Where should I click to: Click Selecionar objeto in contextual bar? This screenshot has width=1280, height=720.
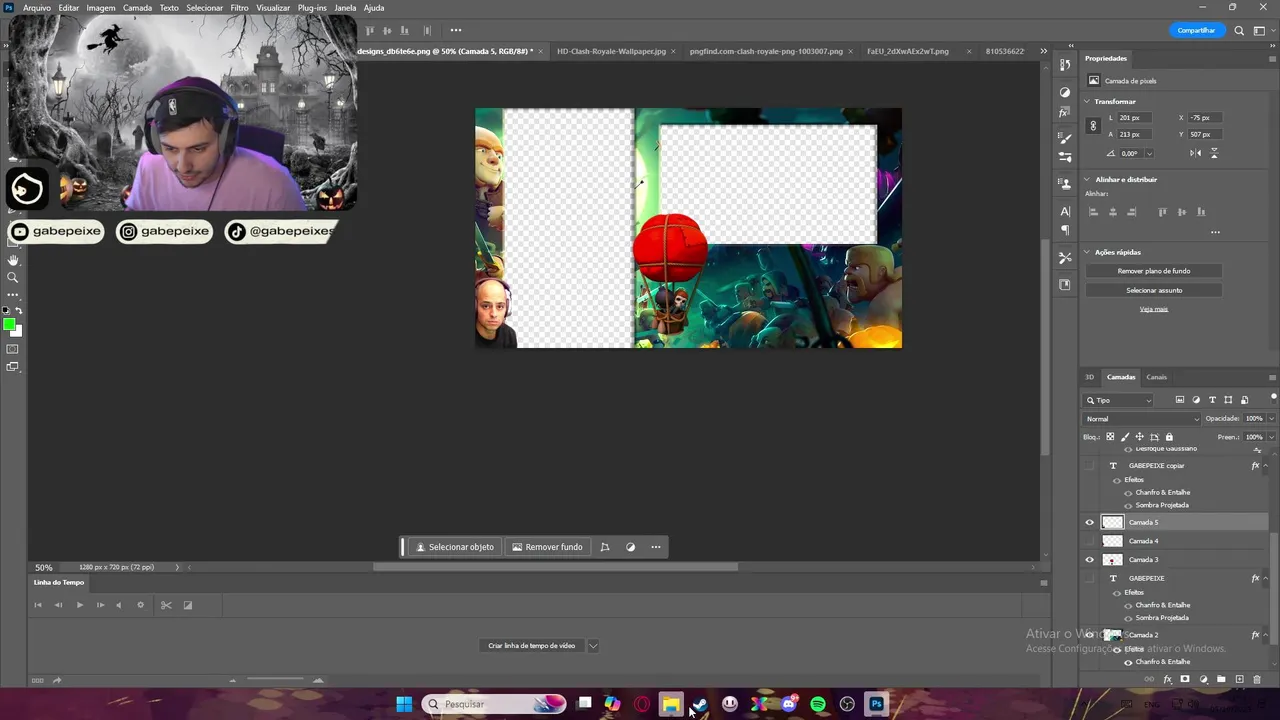455,547
